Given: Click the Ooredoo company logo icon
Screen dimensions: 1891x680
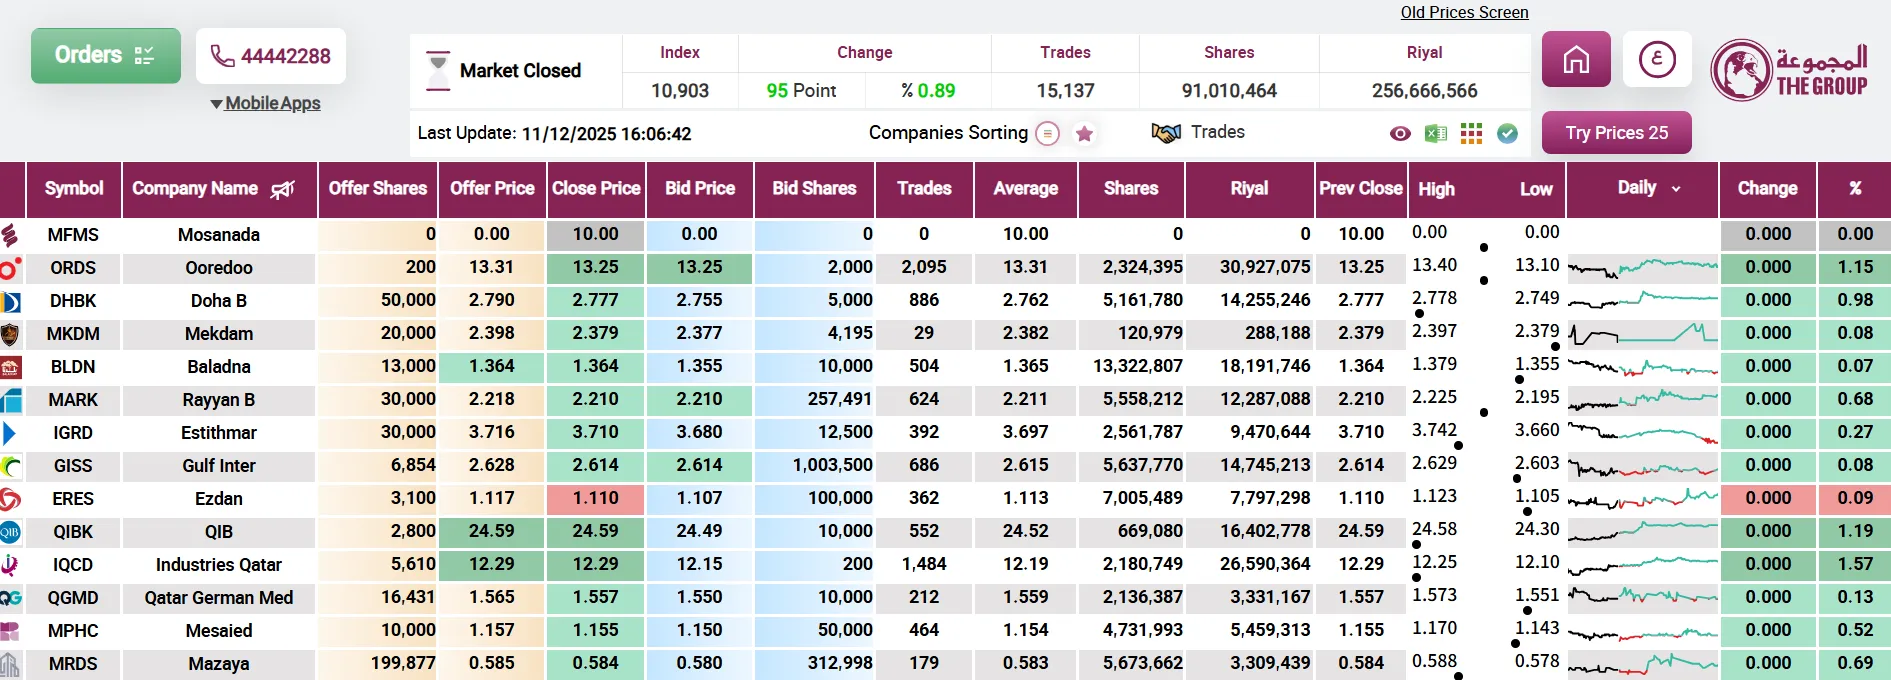Looking at the screenshot, I should pyautogui.click(x=10, y=268).
